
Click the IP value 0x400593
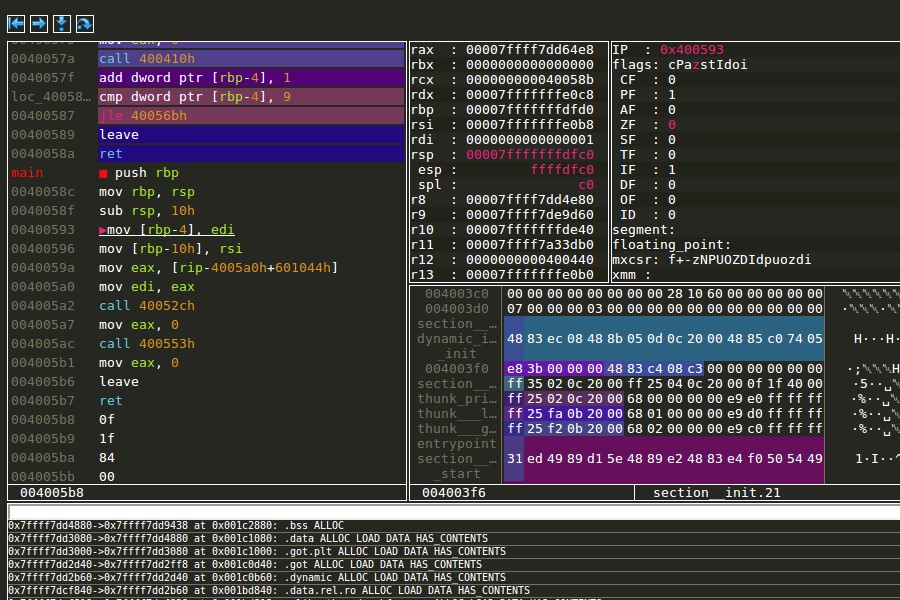pos(692,50)
